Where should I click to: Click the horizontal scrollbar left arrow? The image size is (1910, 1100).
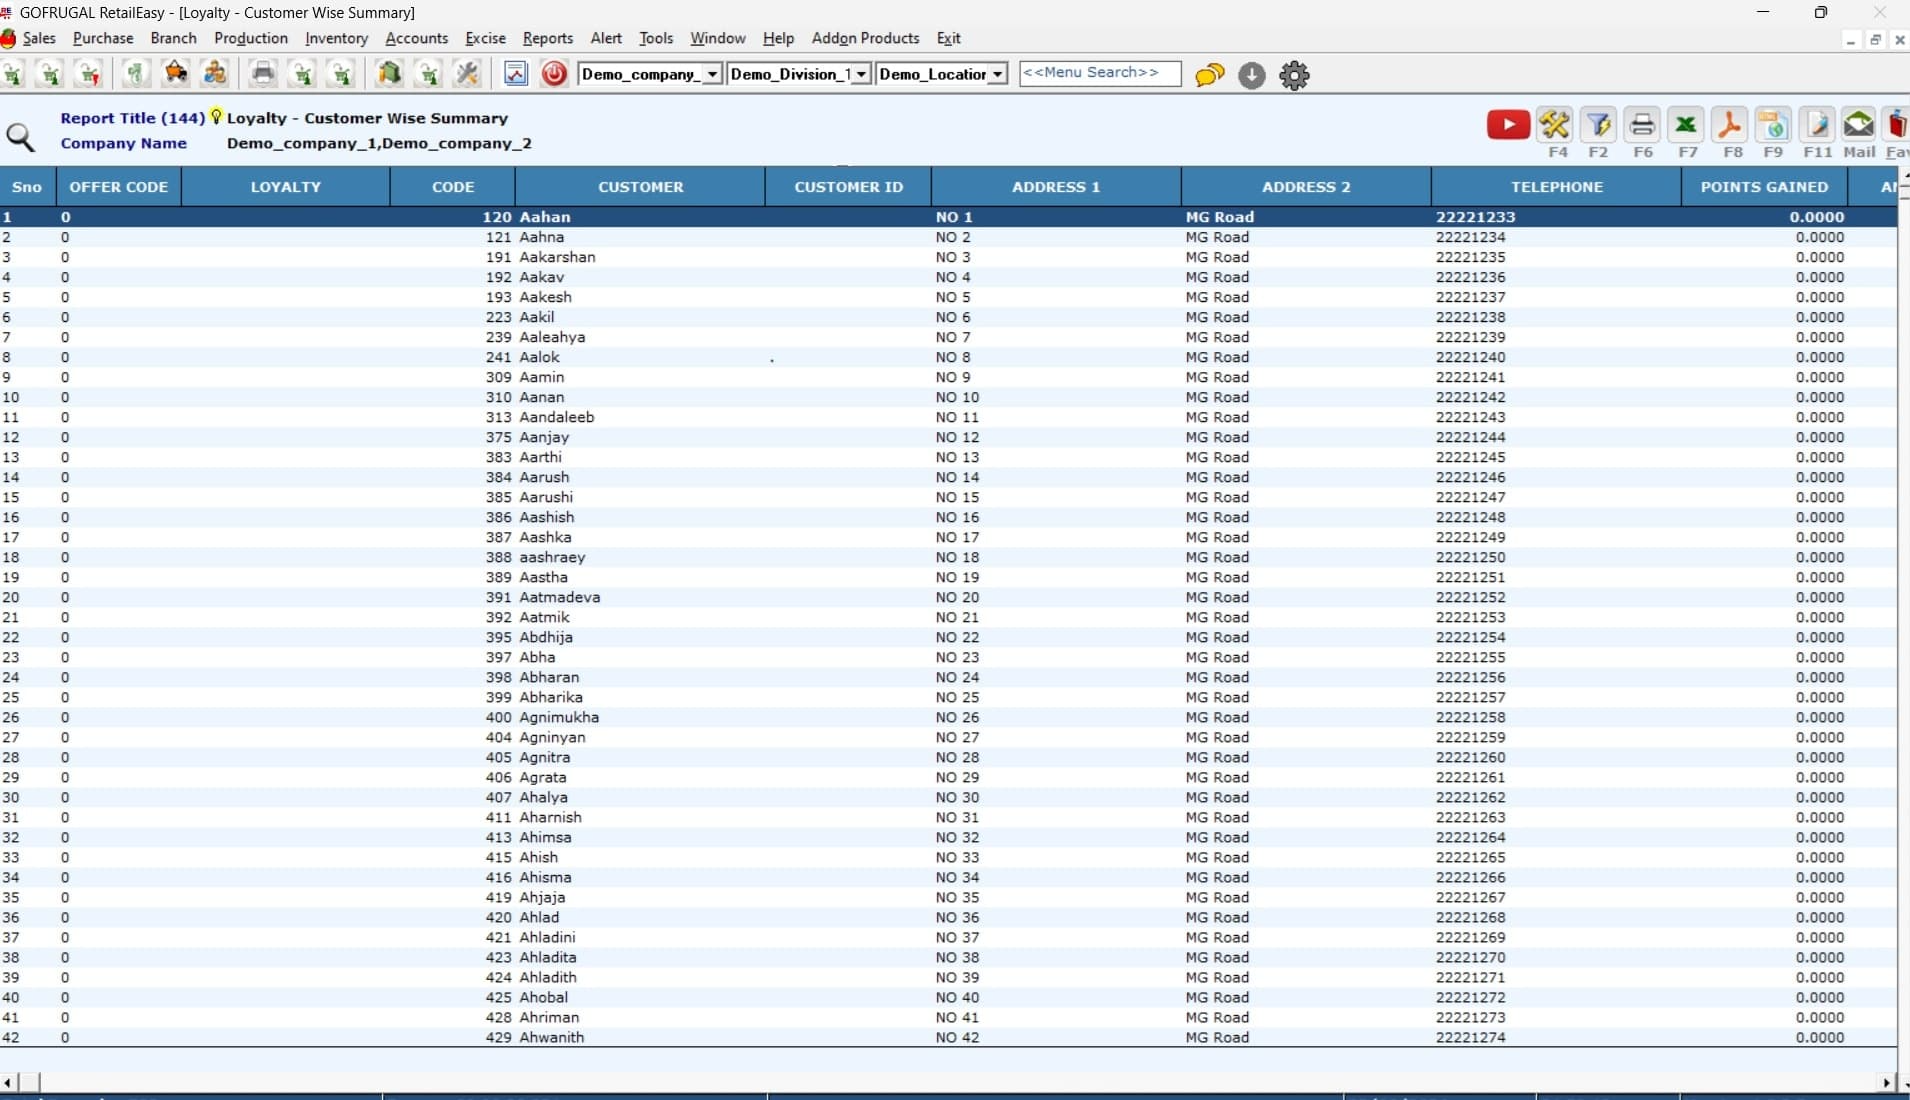pyautogui.click(x=8, y=1082)
